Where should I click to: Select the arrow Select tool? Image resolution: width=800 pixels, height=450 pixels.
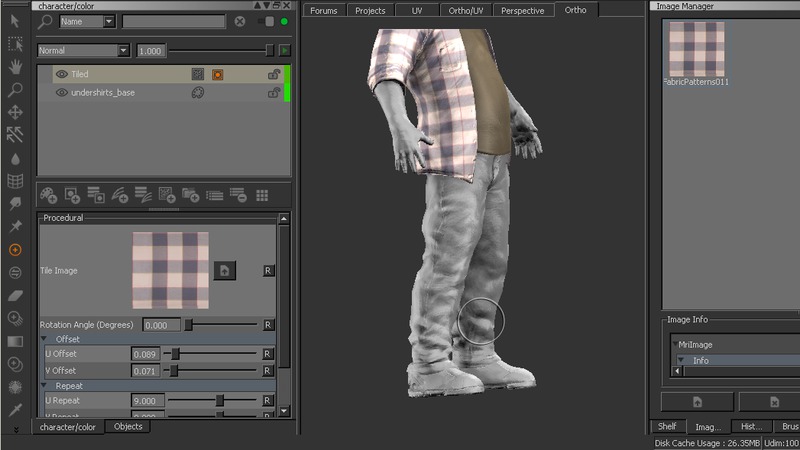pos(15,20)
